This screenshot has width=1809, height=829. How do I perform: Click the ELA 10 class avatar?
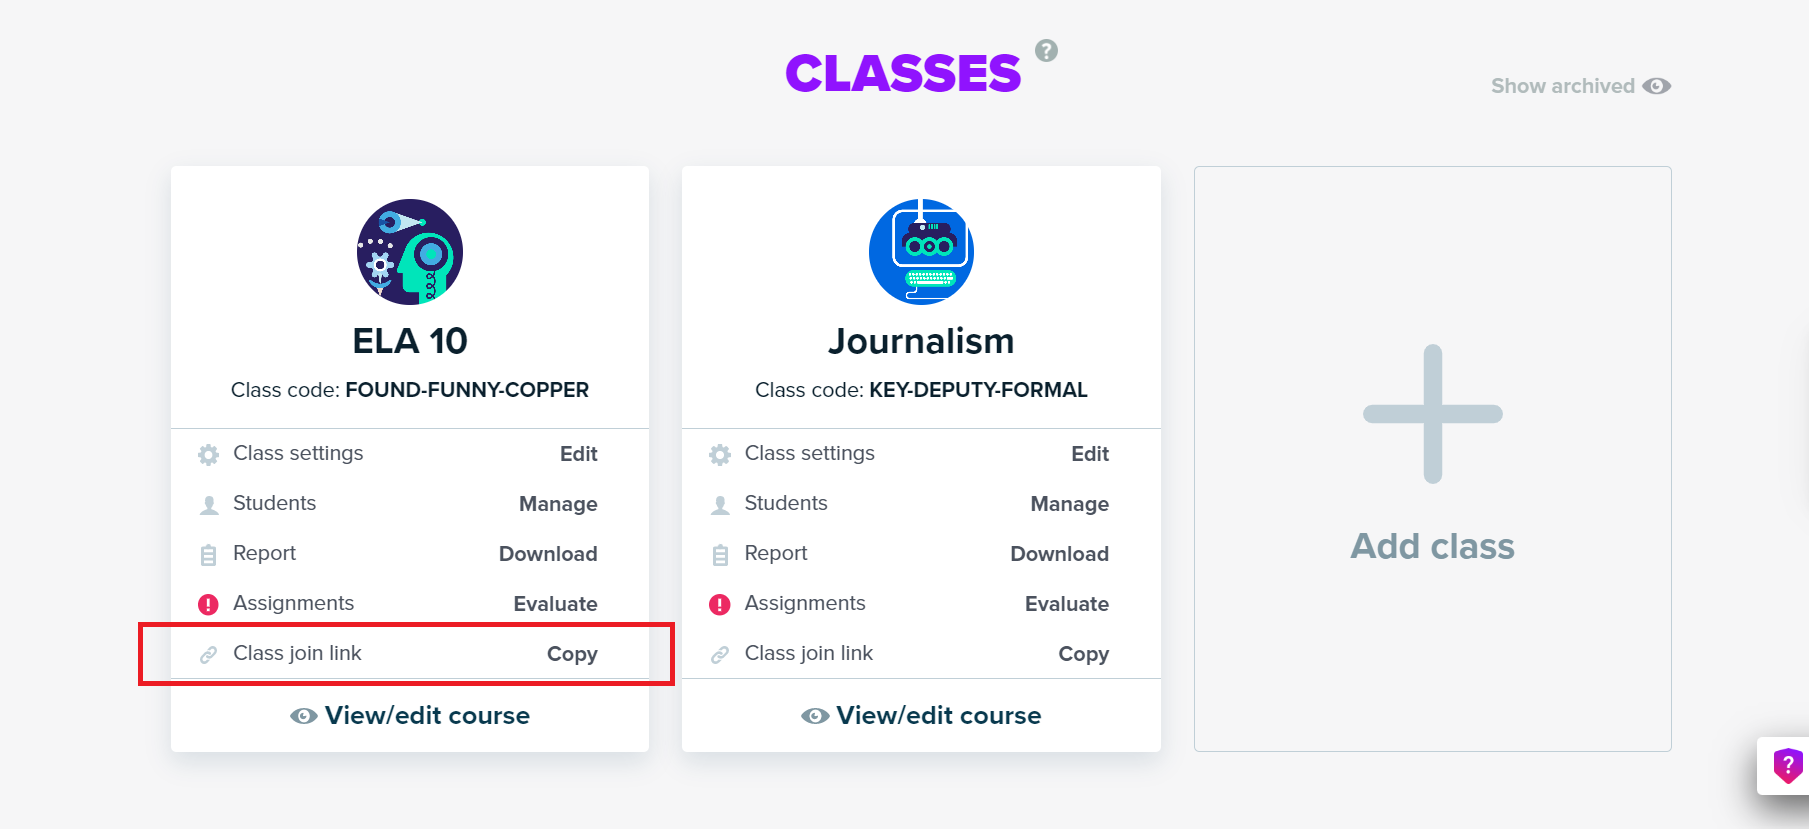[x=410, y=252]
